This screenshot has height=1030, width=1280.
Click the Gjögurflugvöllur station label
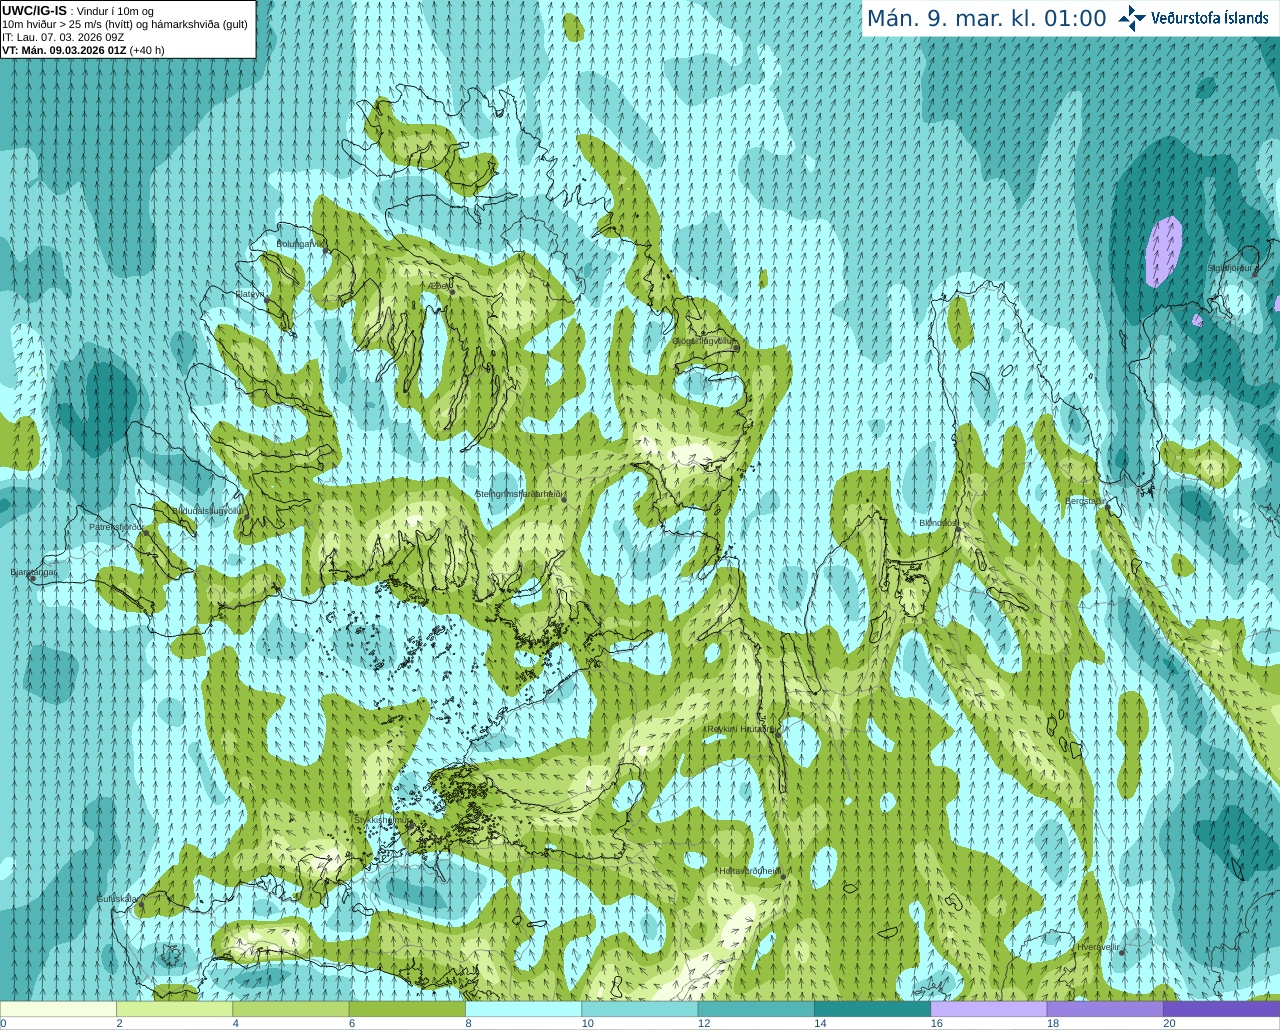click(x=704, y=341)
